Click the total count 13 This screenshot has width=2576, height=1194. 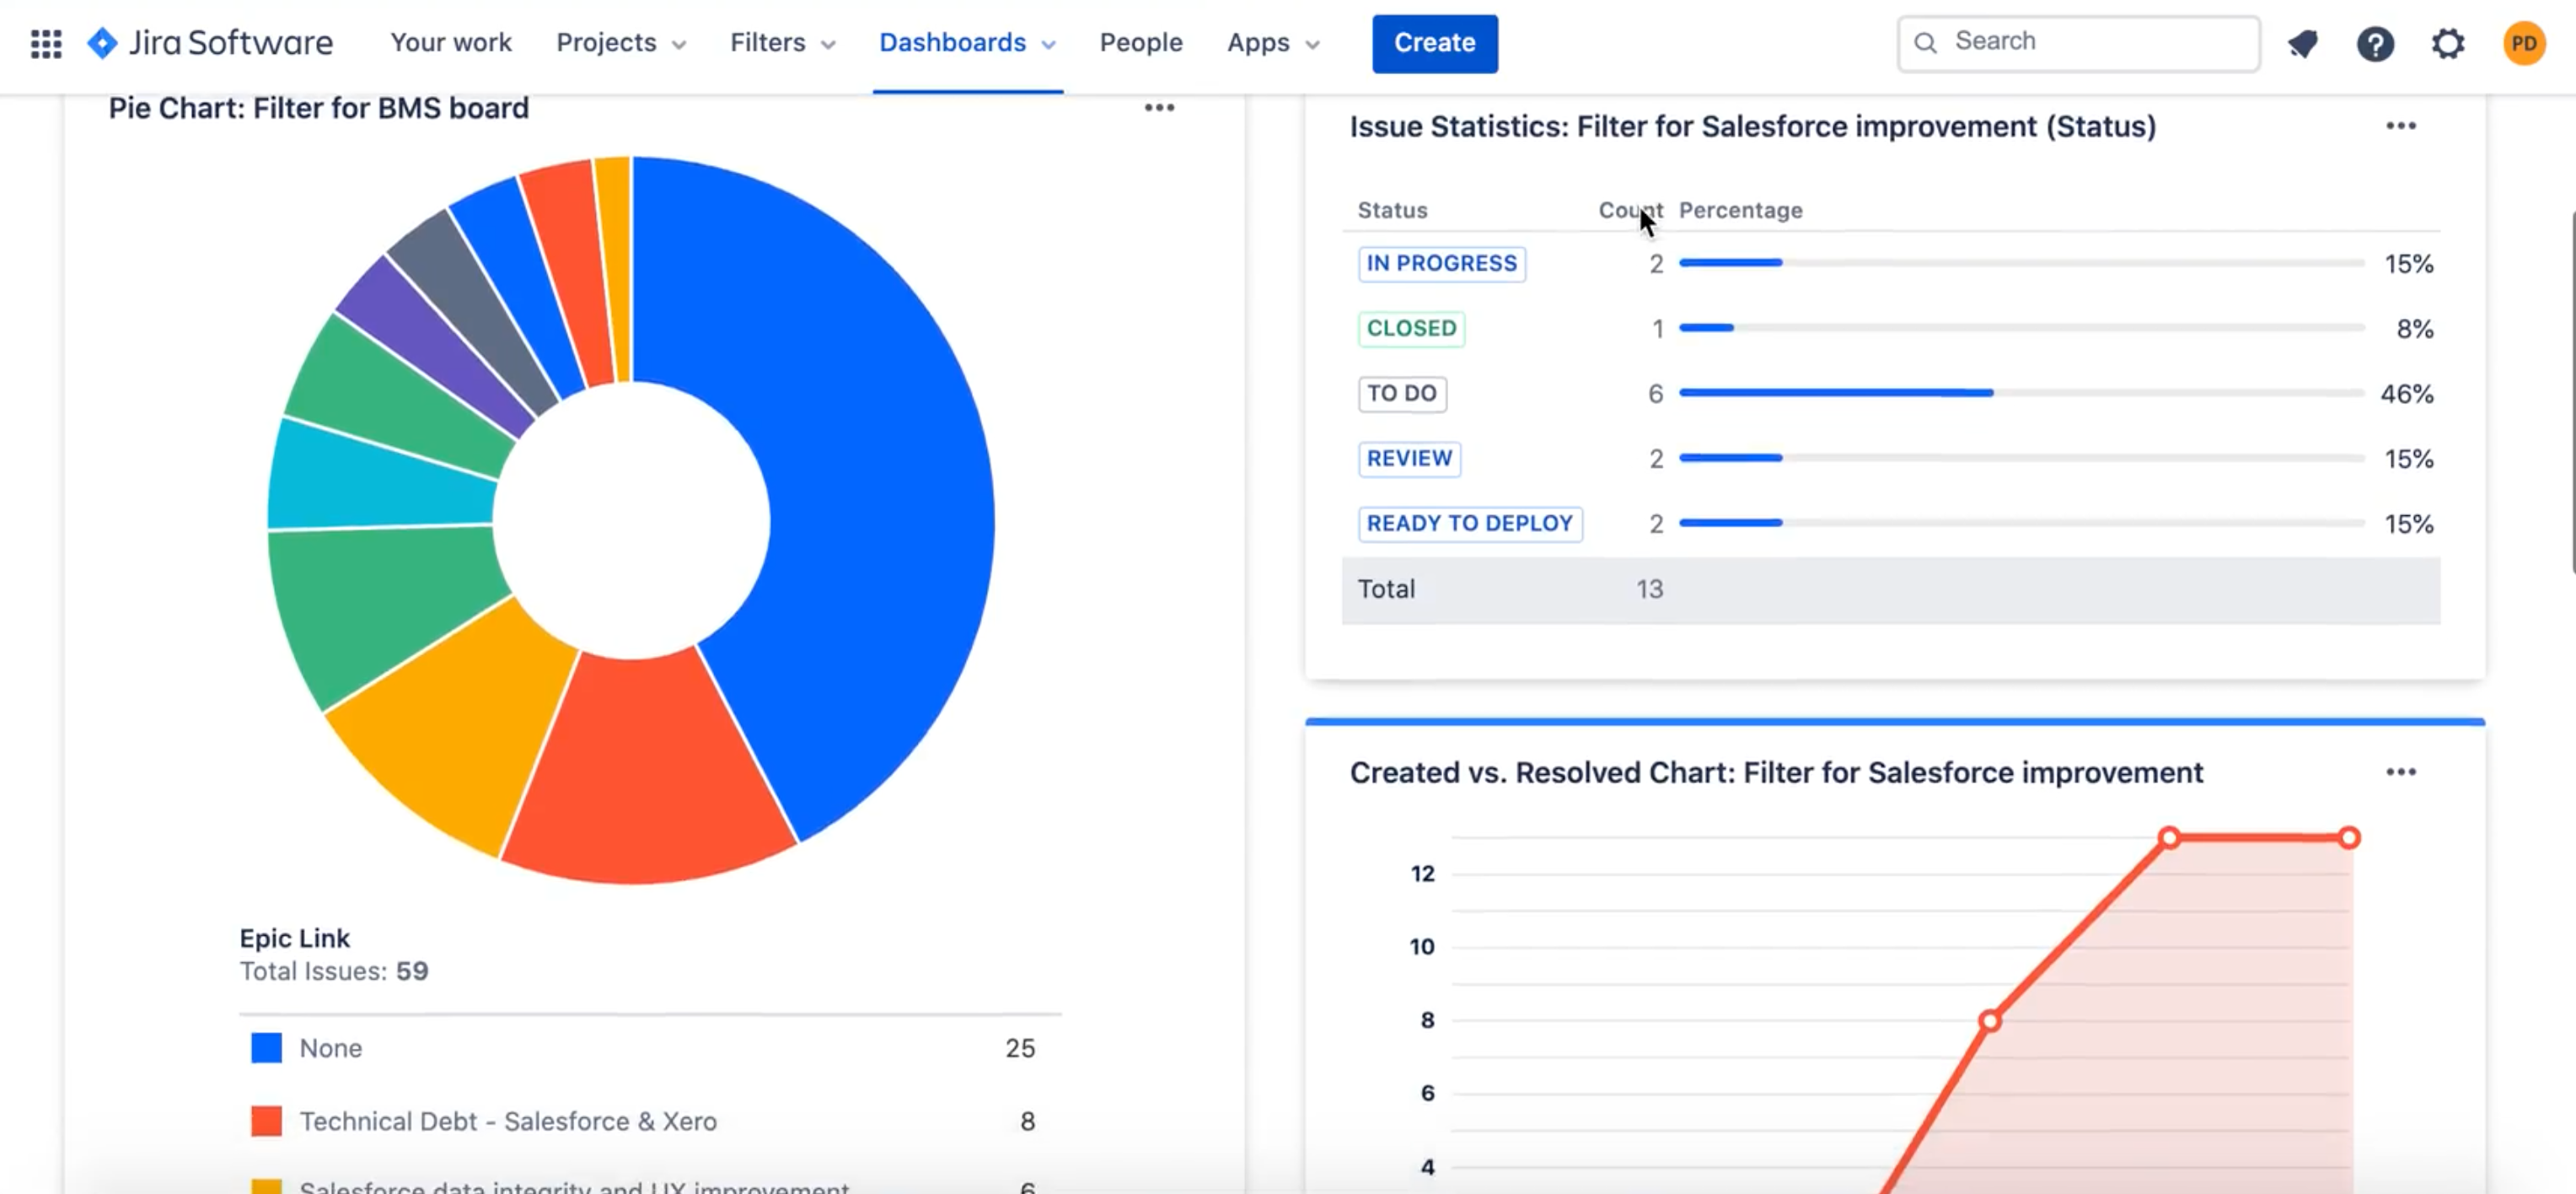(x=1649, y=589)
